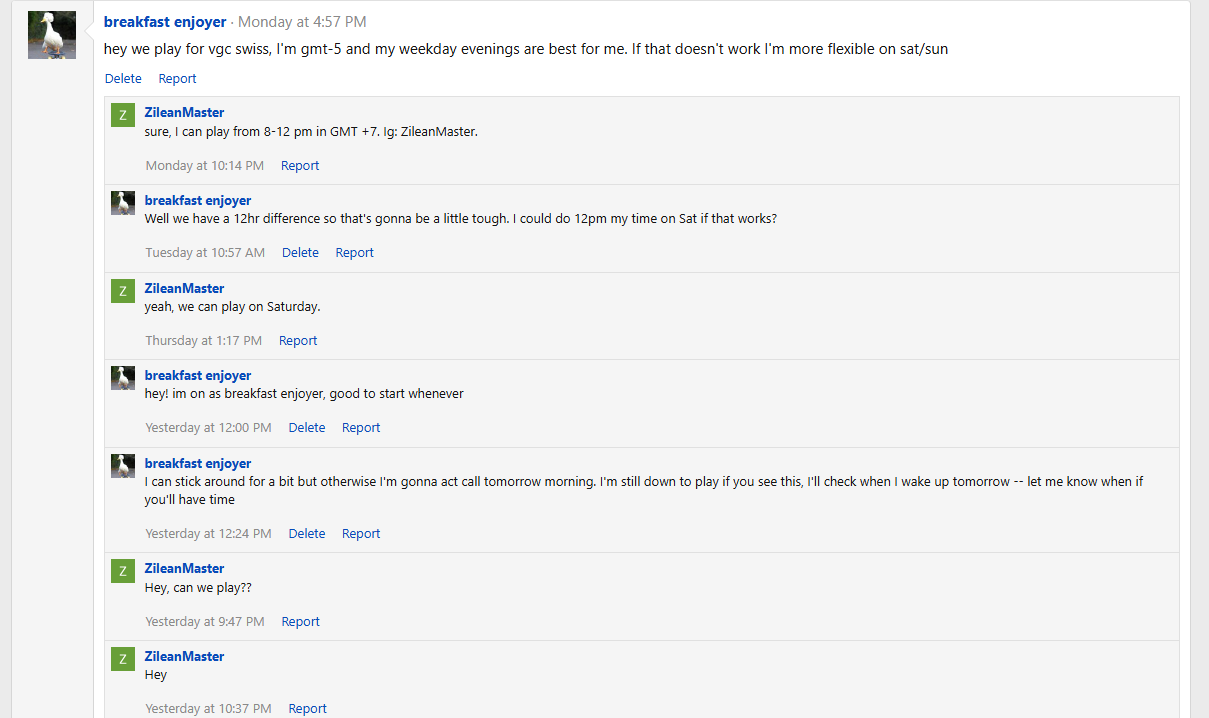This screenshot has height=718, width=1209.
Task: Click the 'Monday at 4:57 PM' post timestamp
Action: 302,22
